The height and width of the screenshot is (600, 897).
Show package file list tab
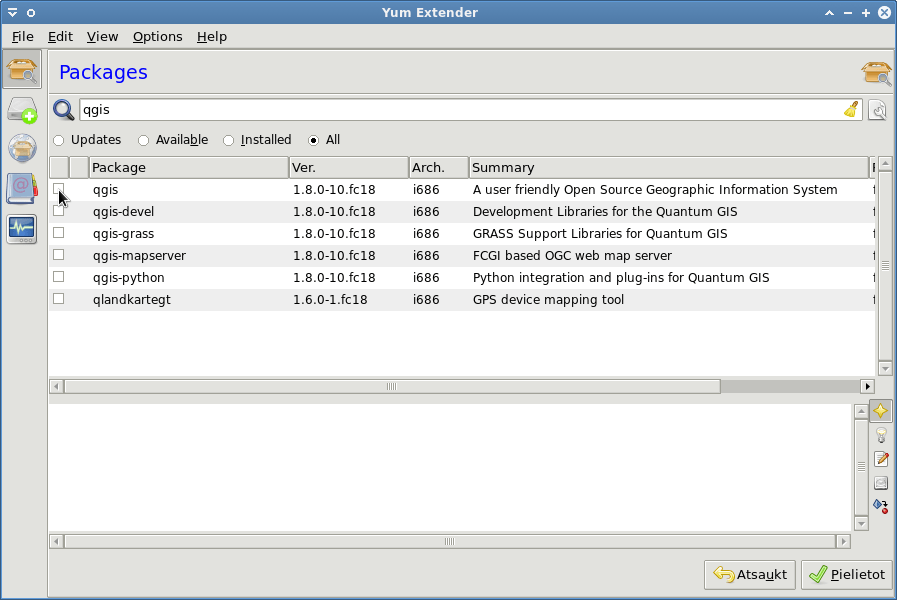pyautogui.click(x=881, y=483)
